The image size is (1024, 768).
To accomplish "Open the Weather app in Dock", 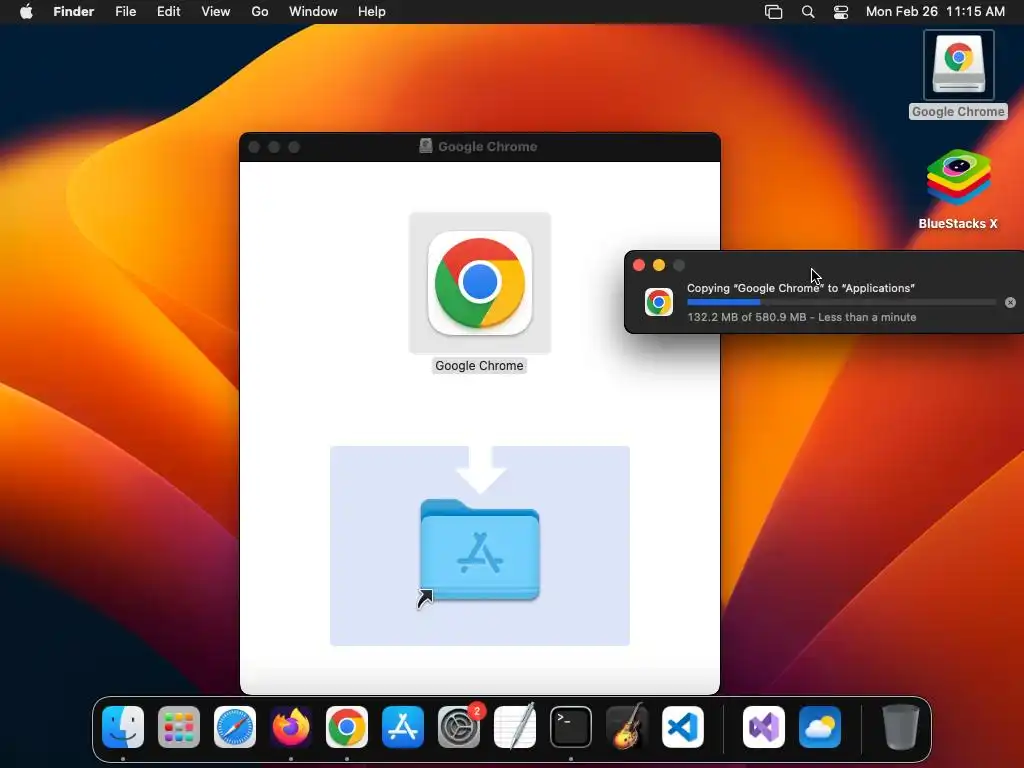I will pos(820,727).
